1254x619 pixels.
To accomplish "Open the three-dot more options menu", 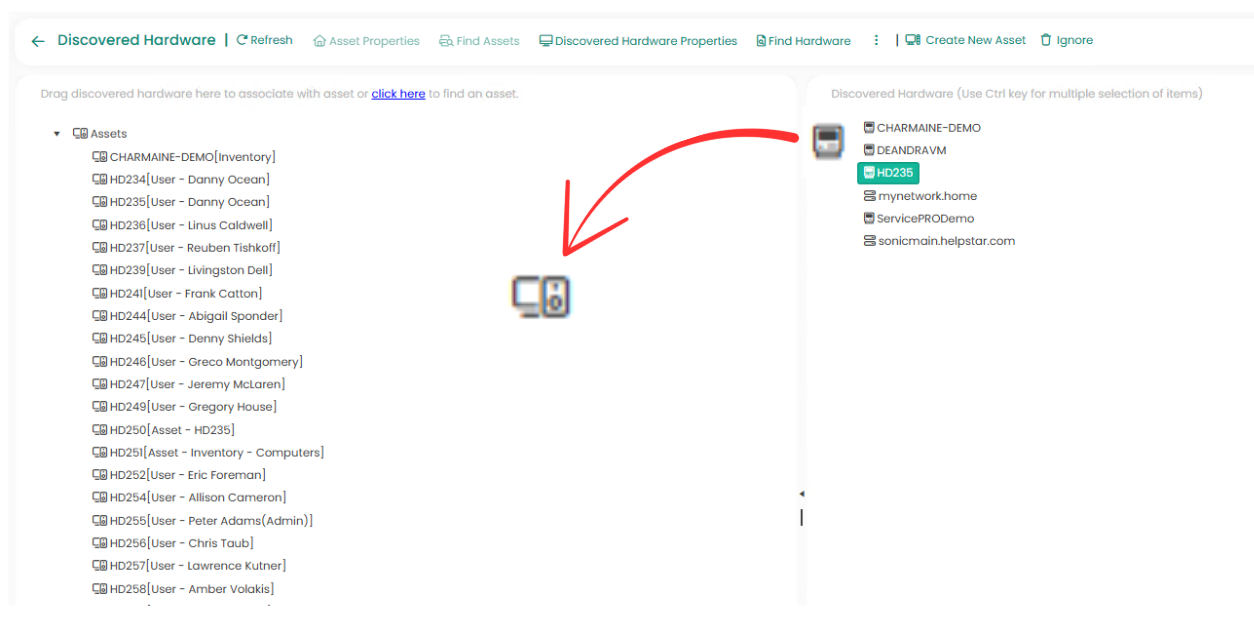I will pos(876,41).
